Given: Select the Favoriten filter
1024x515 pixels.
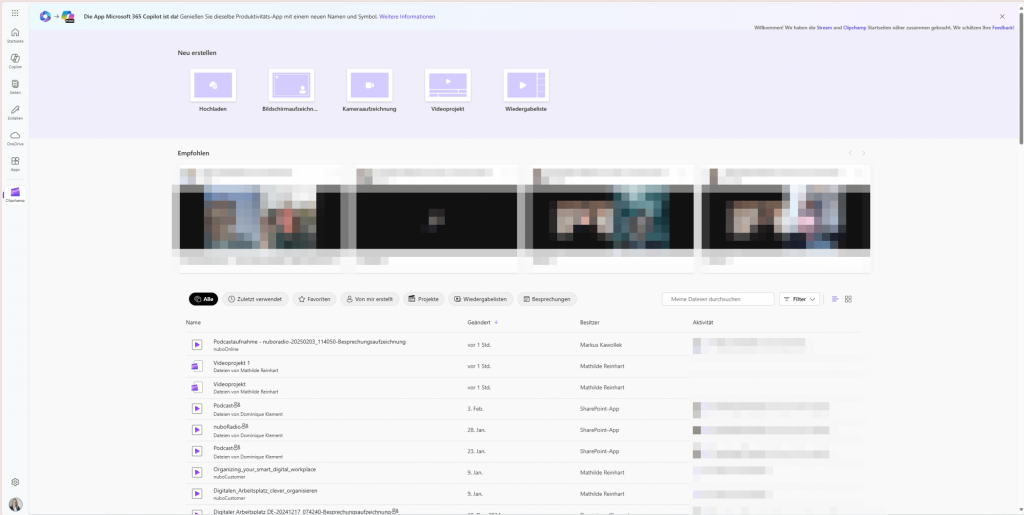Looking at the screenshot, I should pyautogui.click(x=314, y=299).
